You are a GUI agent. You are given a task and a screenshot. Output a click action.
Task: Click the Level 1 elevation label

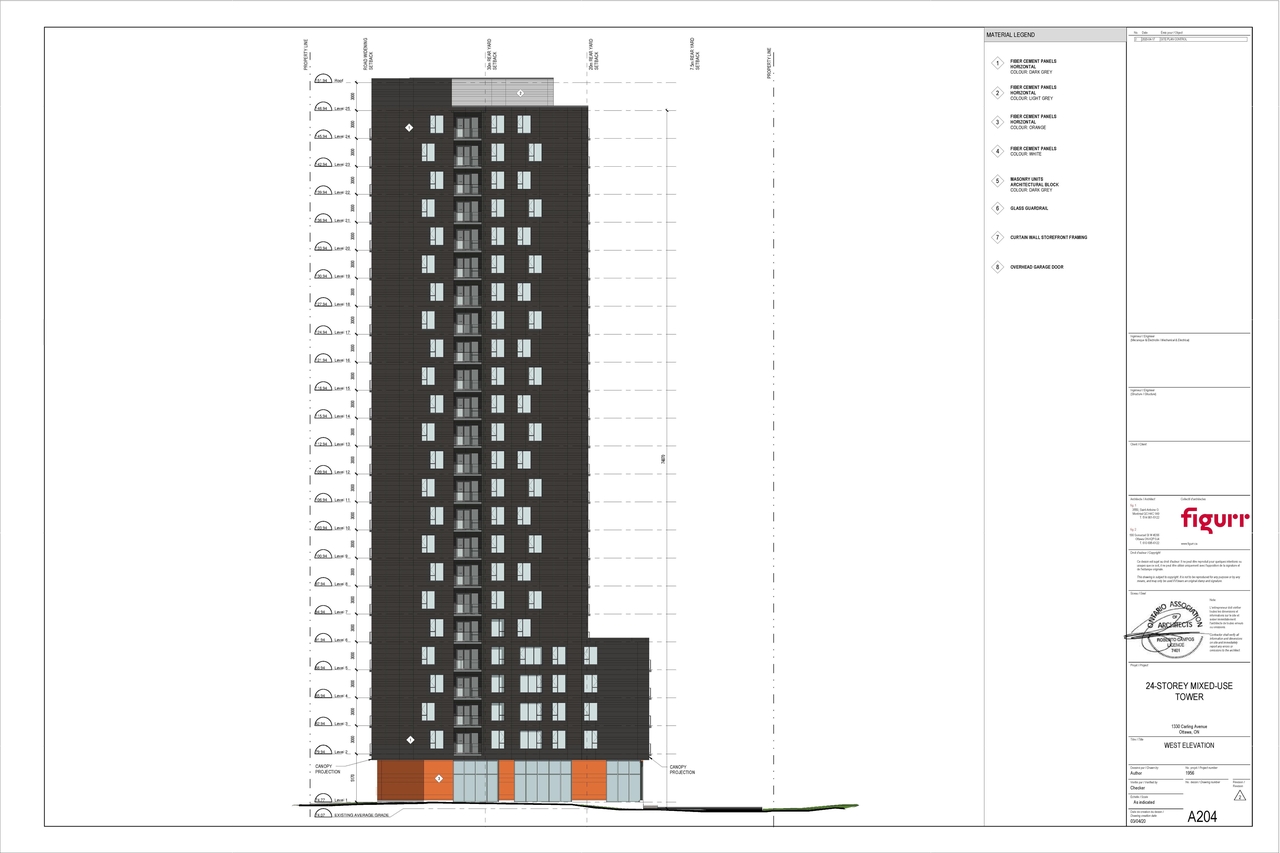click(341, 800)
